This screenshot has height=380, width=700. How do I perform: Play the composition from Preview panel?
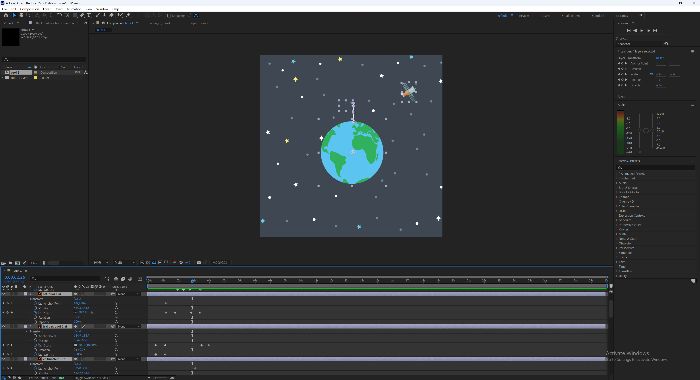pos(642,30)
